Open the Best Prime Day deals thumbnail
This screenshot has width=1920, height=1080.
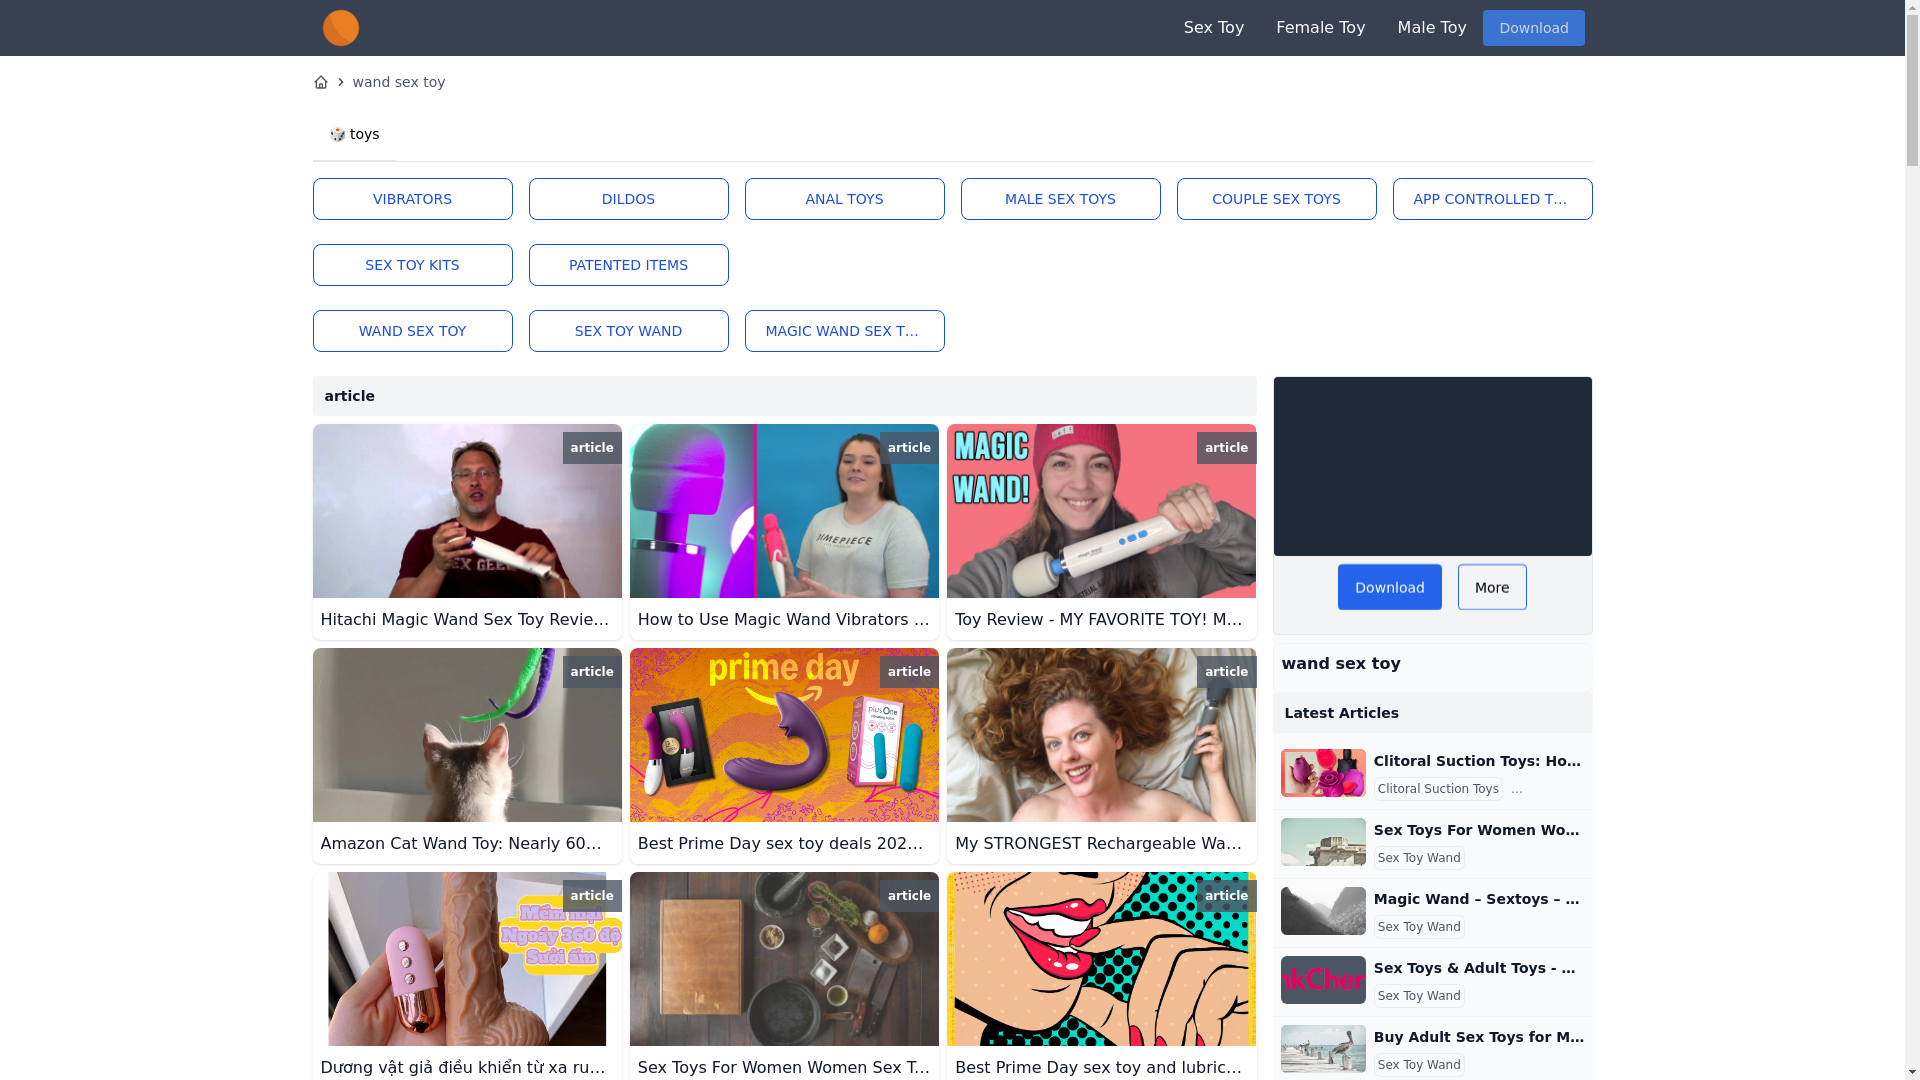(x=784, y=735)
